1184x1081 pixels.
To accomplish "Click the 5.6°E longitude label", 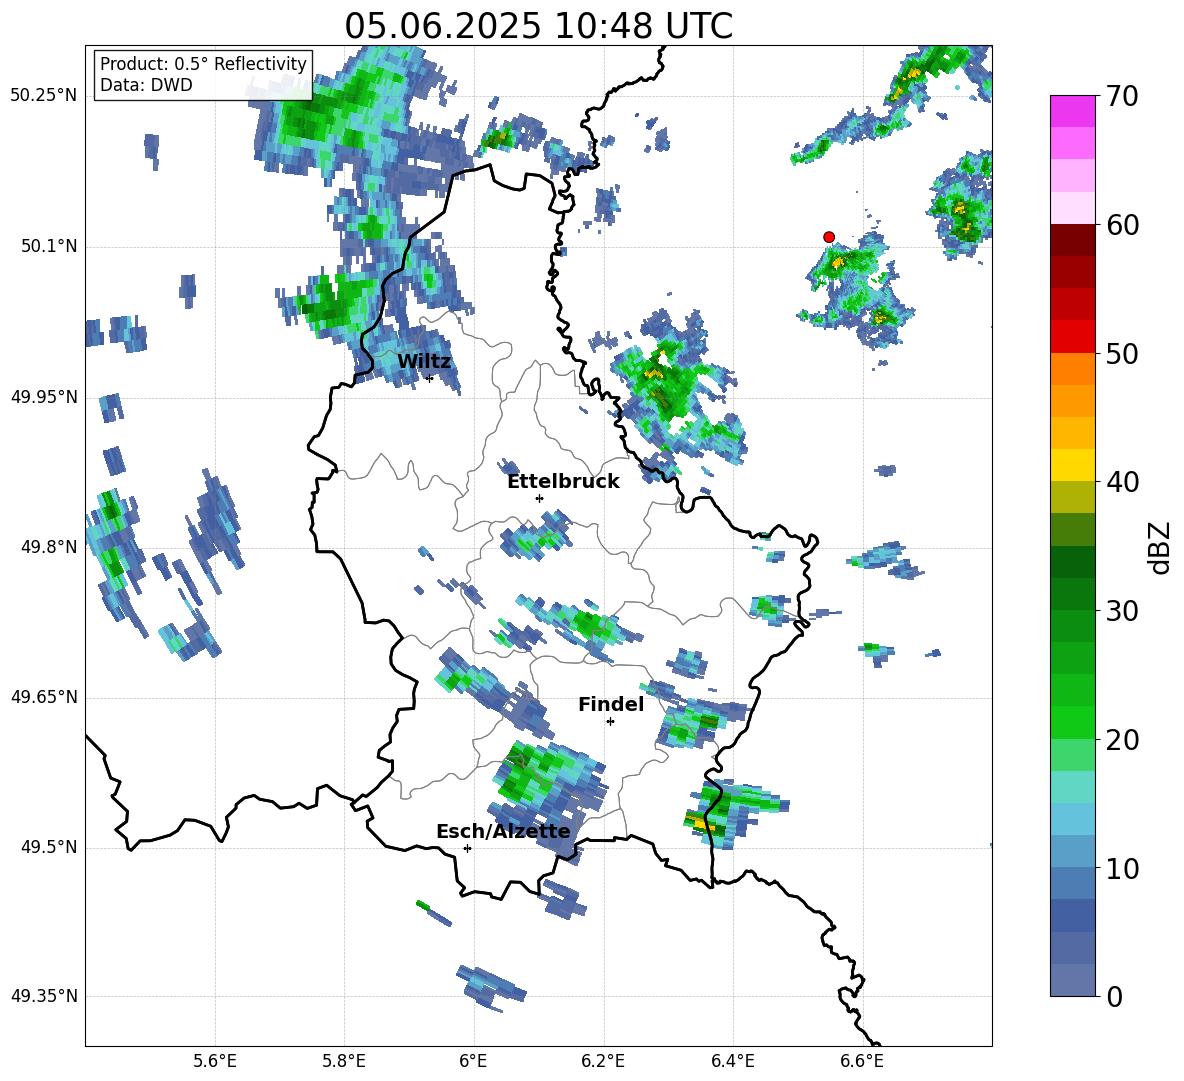I will click(x=214, y=1061).
